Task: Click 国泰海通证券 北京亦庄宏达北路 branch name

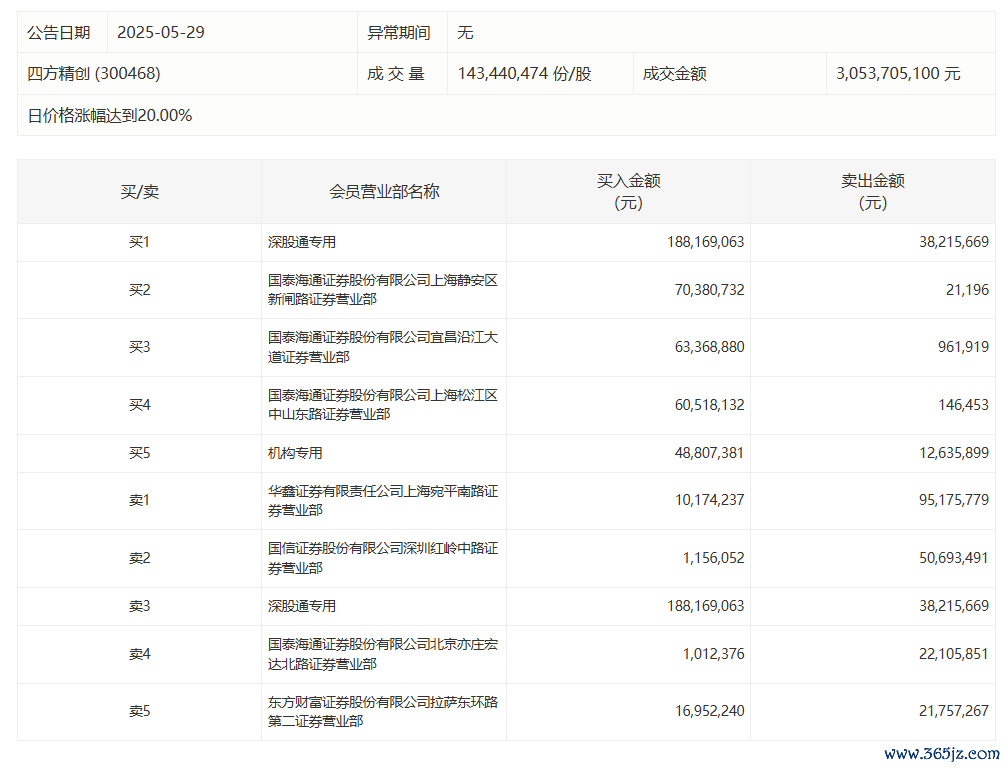Action: coord(383,654)
